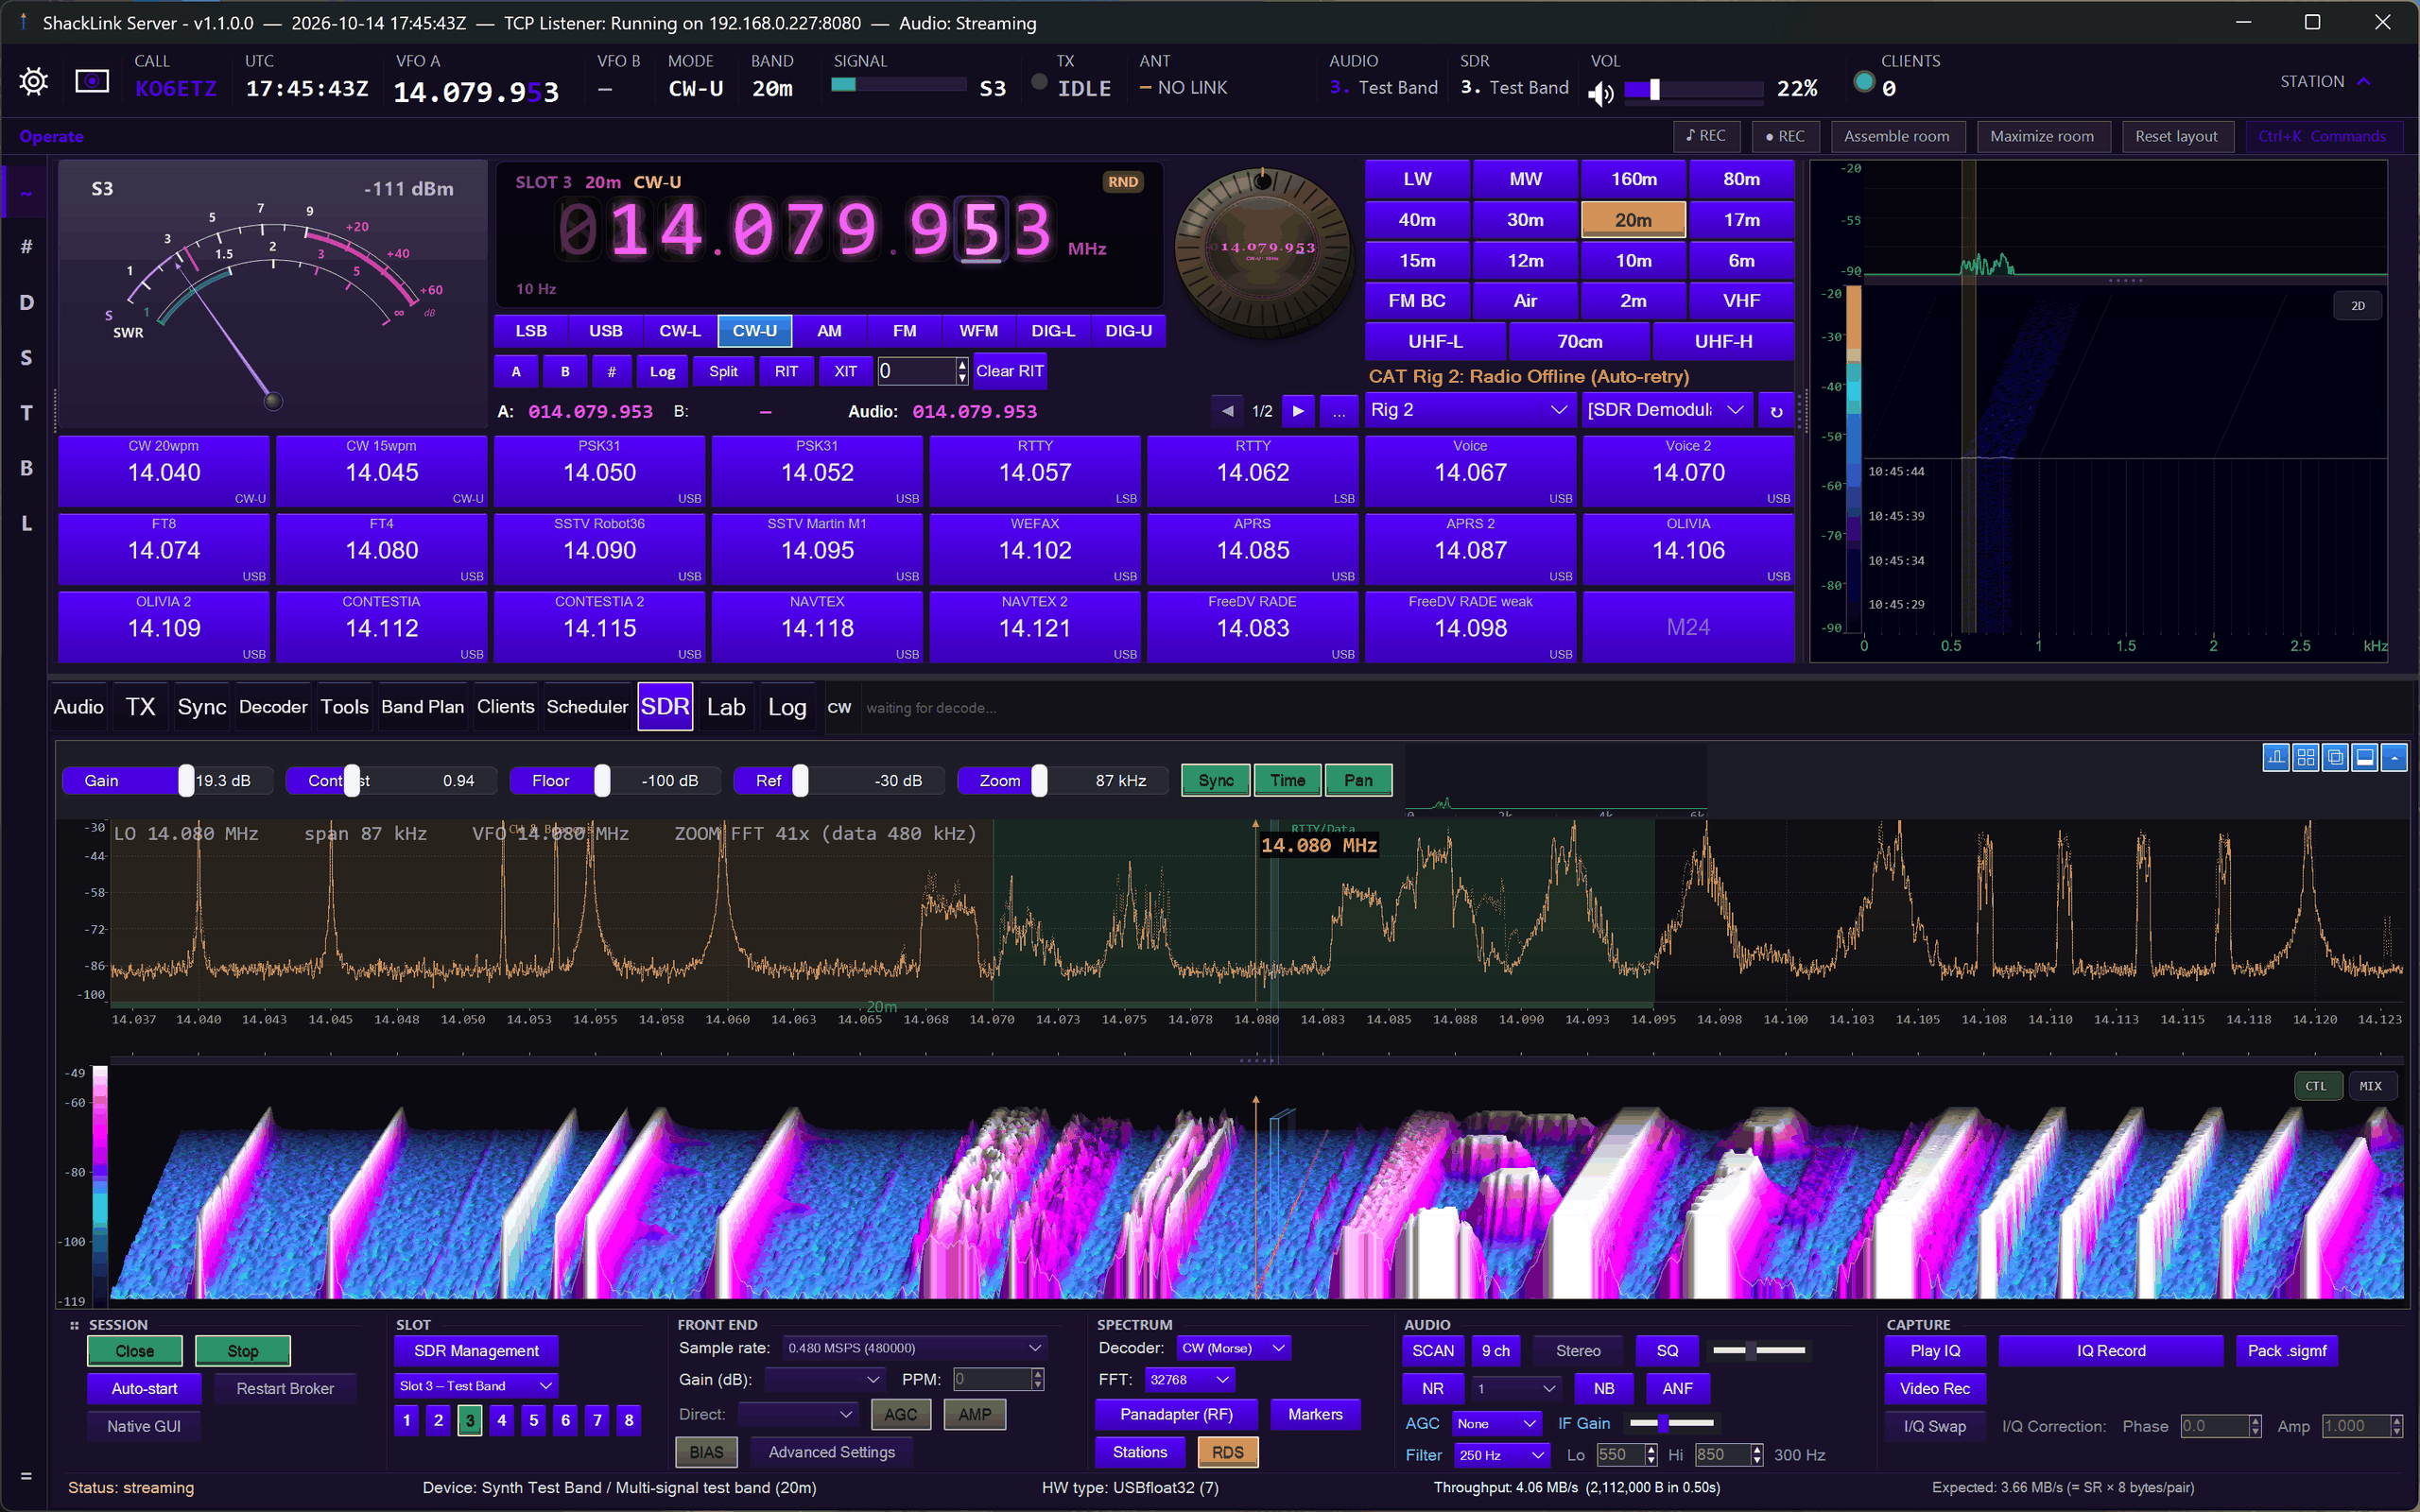Adjust the Gain slider handle

(186, 780)
